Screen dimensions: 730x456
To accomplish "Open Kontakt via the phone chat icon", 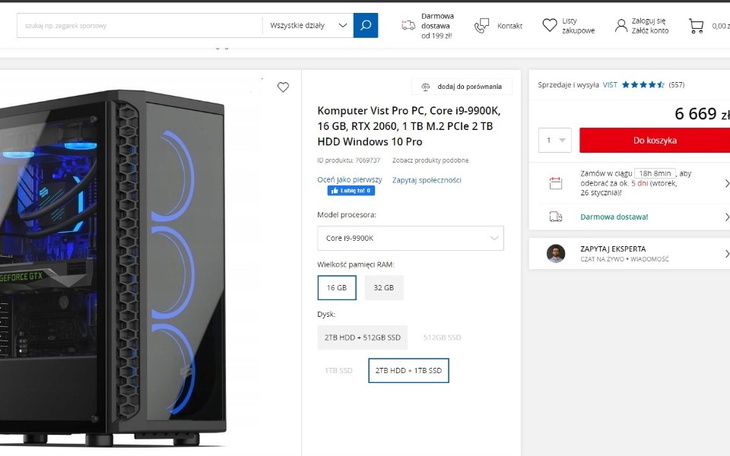I will click(x=482, y=25).
